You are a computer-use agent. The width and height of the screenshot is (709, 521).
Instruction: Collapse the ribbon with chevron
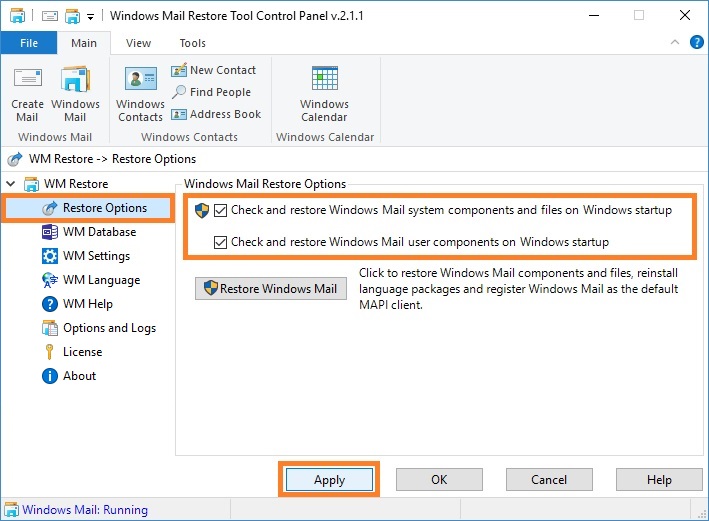tap(675, 42)
